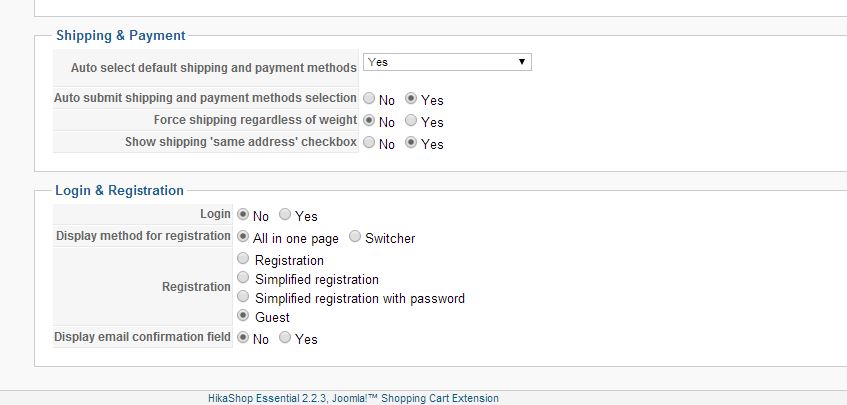The height and width of the screenshot is (405, 847).
Task: Choose Switcher registration display method
Action: 355,237
